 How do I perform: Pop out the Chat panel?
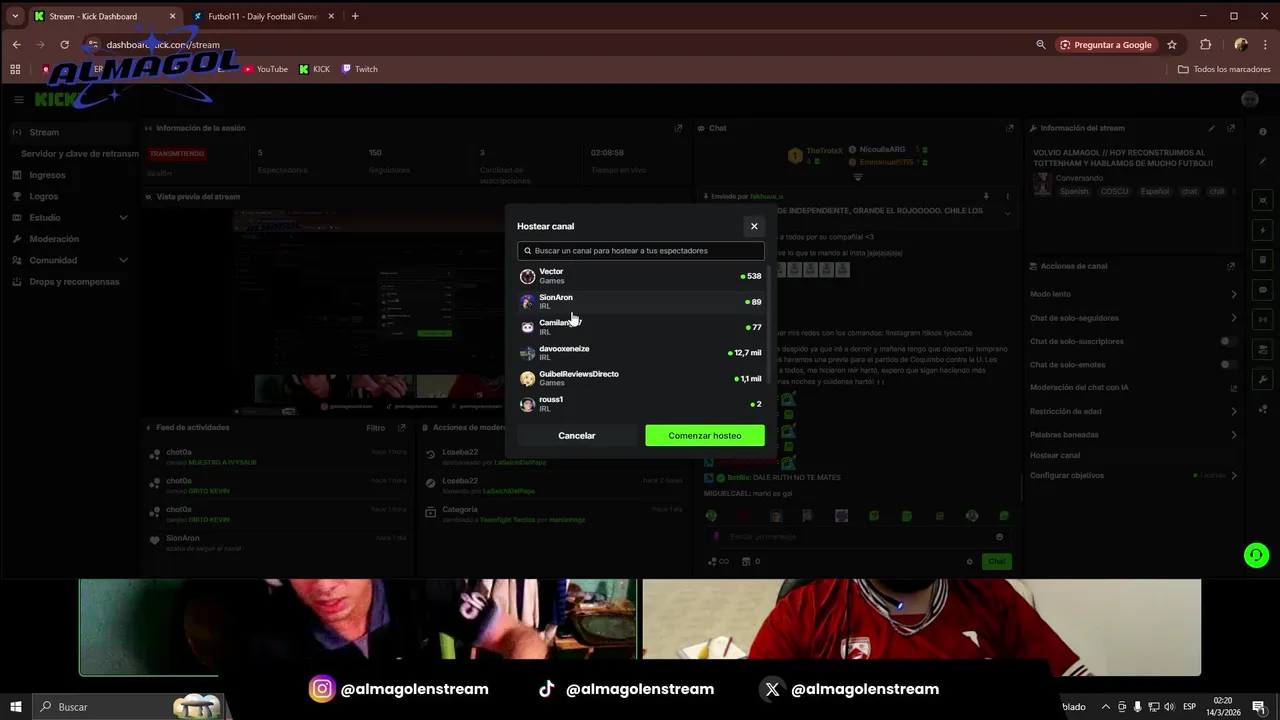click(1011, 128)
